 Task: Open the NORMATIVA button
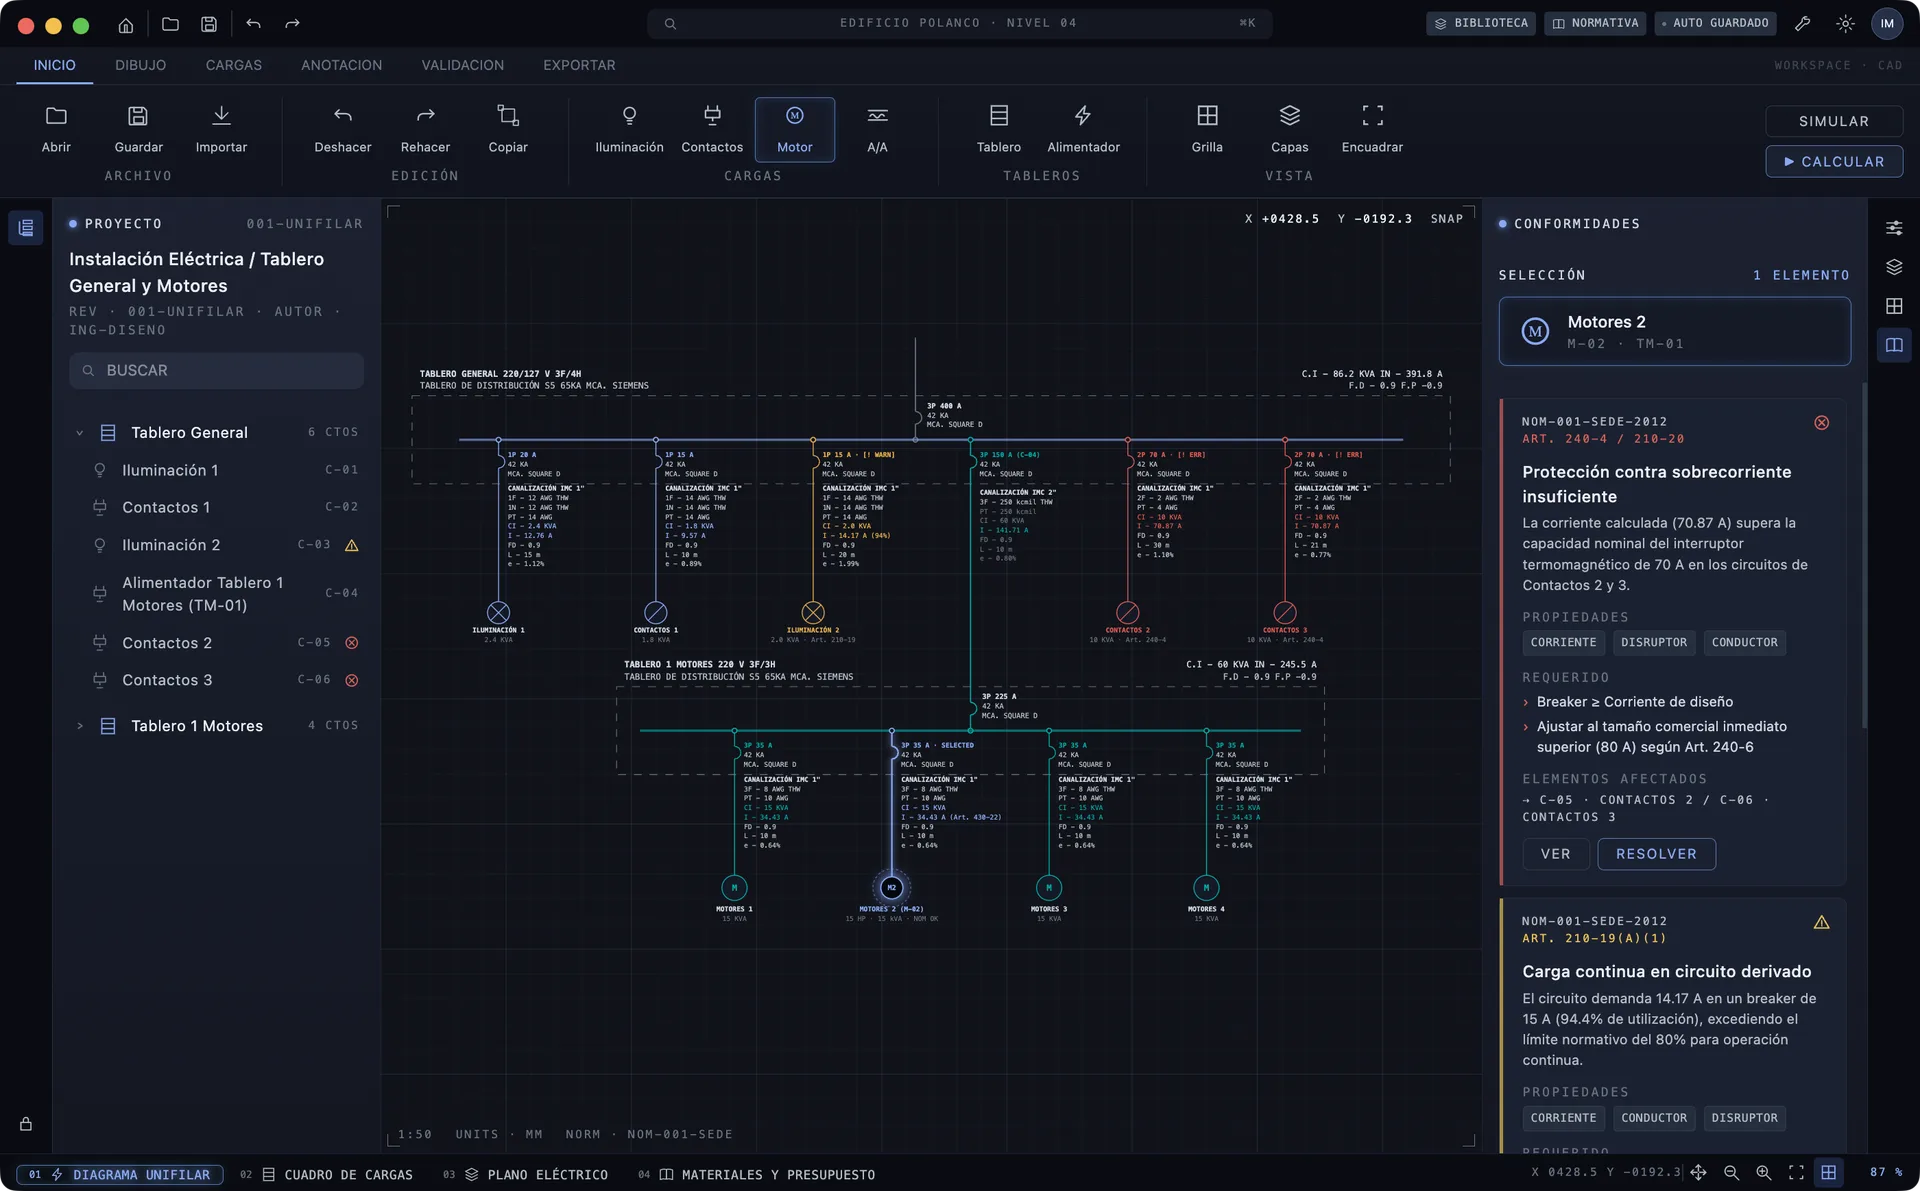(x=1595, y=23)
